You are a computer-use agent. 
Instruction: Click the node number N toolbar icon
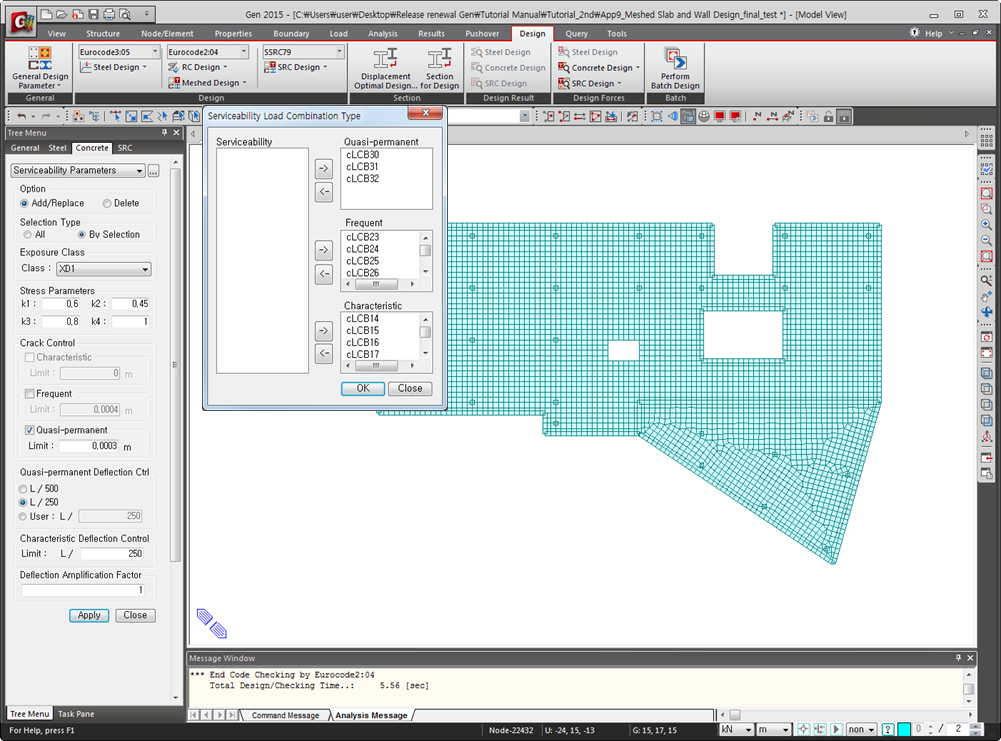point(757,116)
